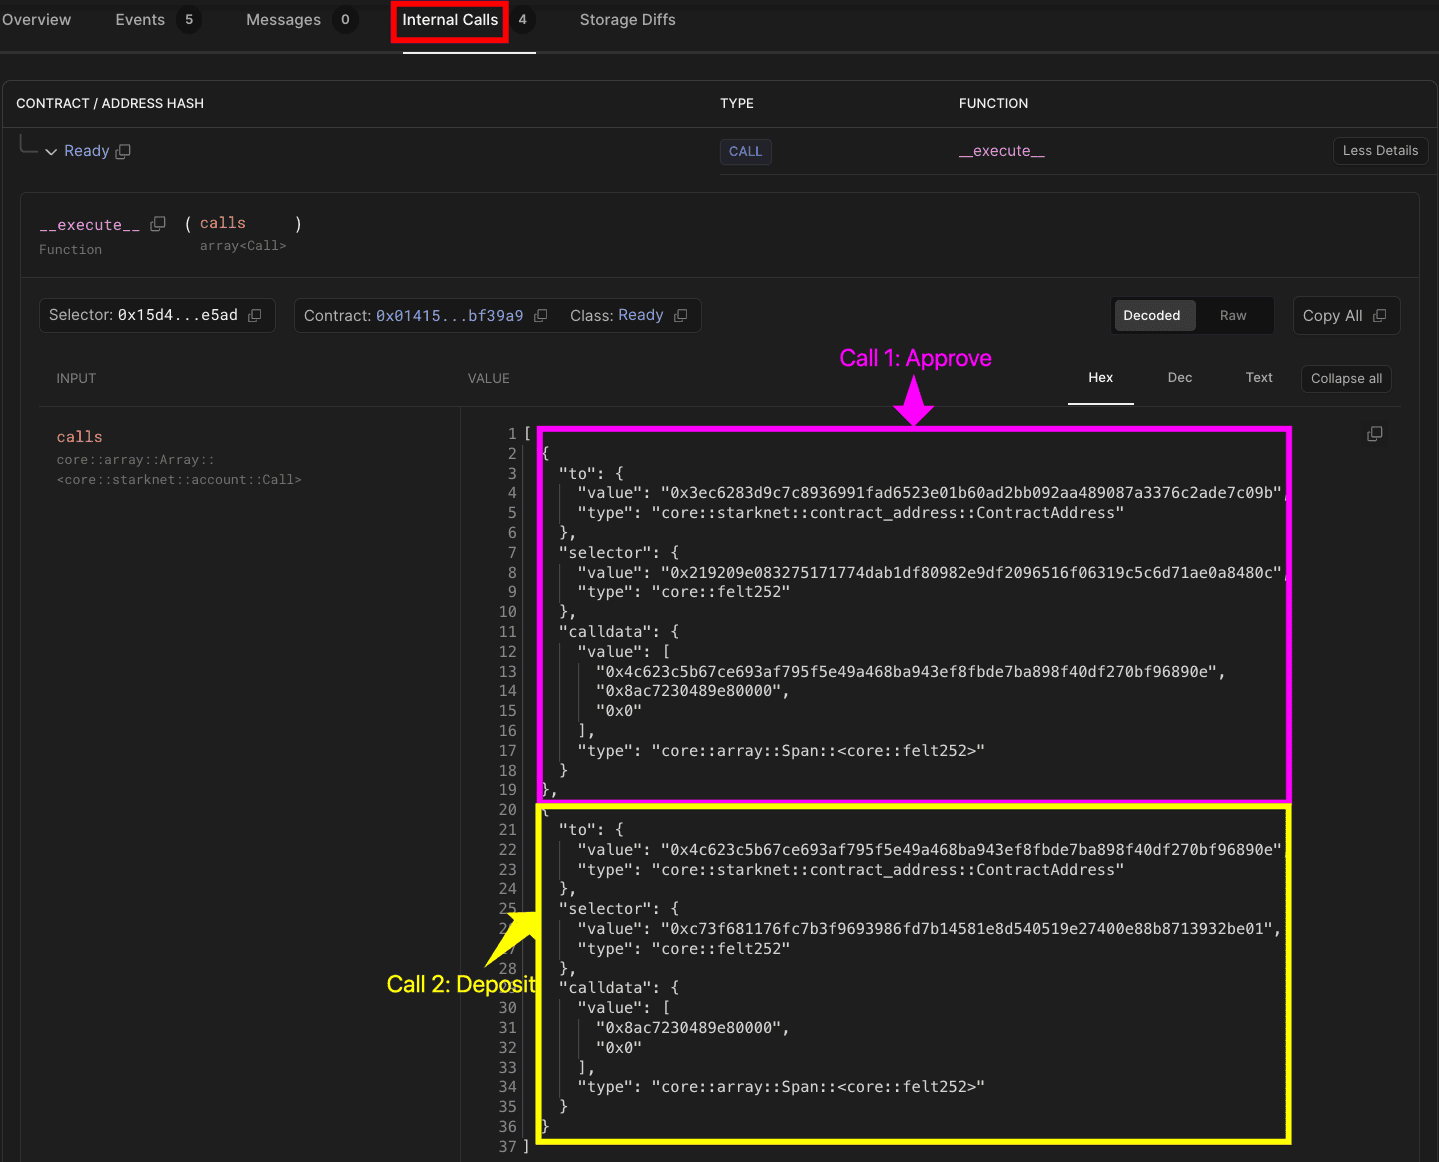
Task: Copy the Class Ready hash icon
Action: tap(681, 315)
